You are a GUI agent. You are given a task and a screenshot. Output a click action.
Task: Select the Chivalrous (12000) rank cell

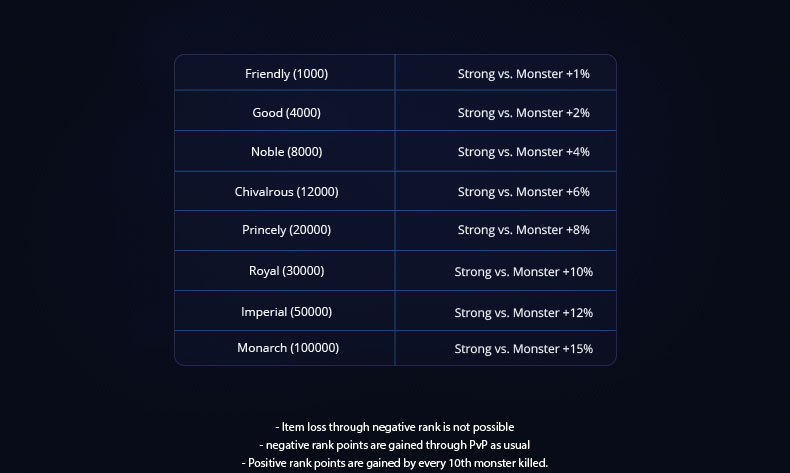(286, 191)
